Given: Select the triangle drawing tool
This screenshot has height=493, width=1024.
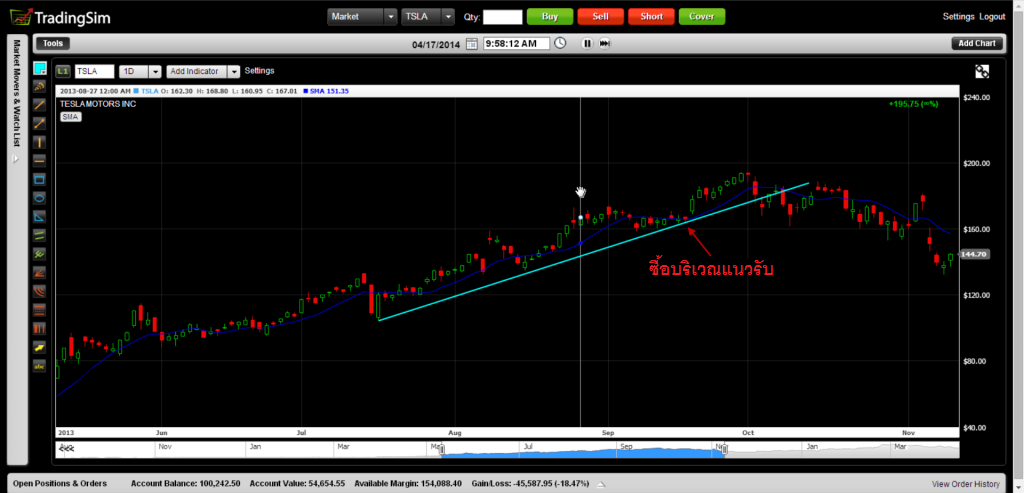Looking at the screenshot, I should pos(40,216).
